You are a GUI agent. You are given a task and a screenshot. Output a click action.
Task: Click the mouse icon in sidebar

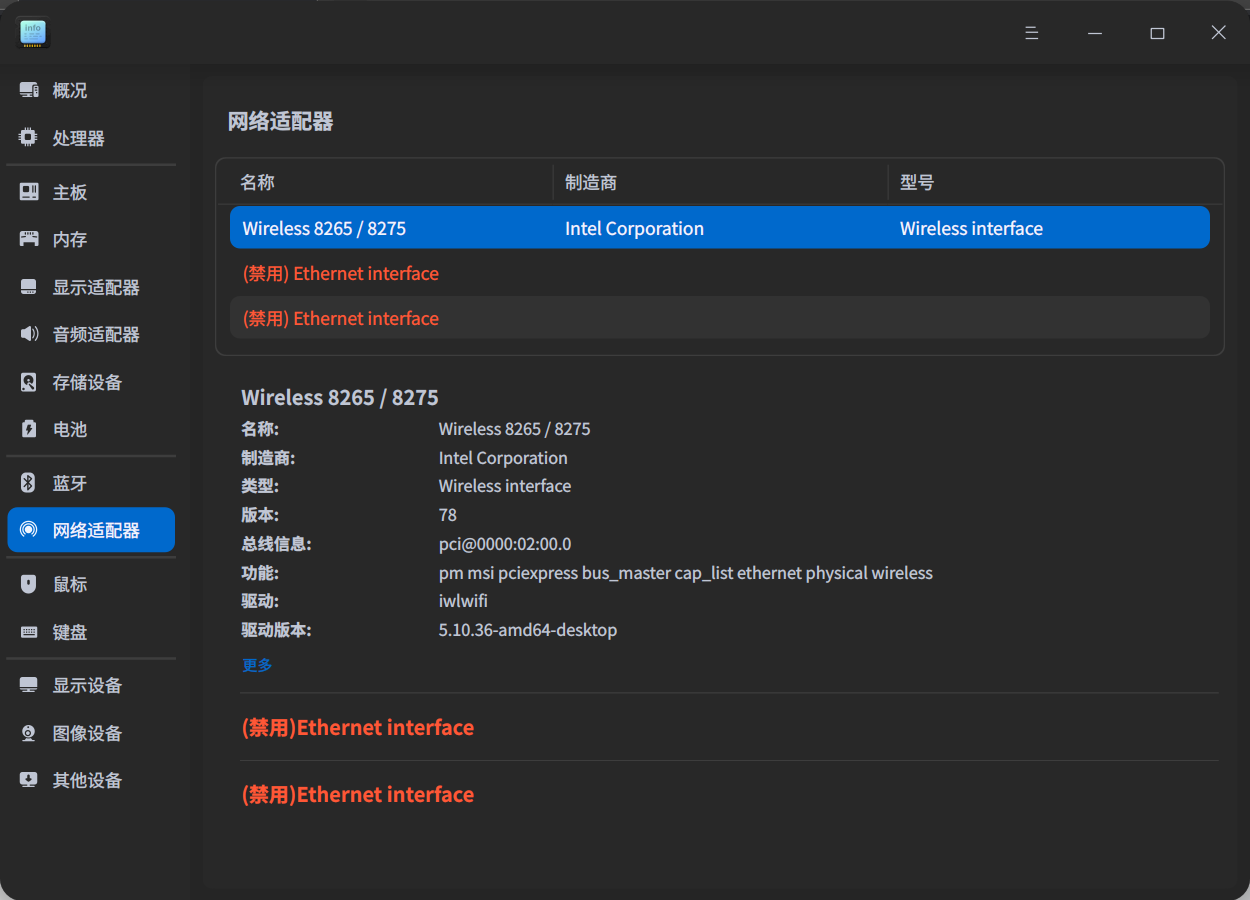(x=29, y=584)
